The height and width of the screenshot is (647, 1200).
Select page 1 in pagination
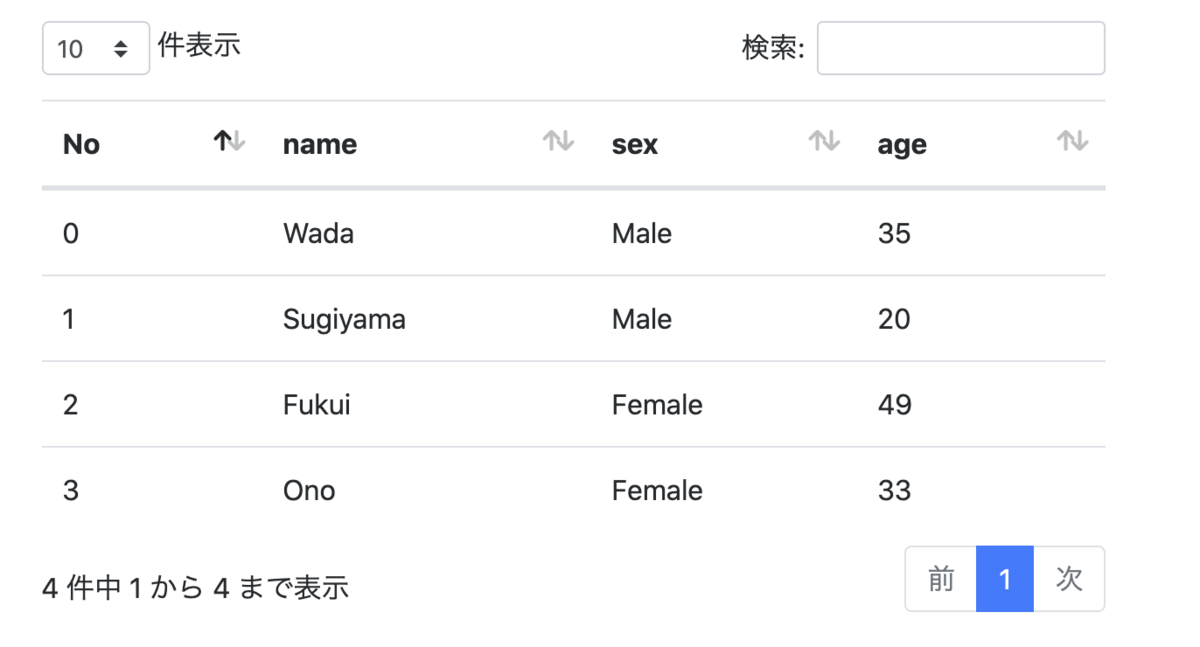[x=1005, y=579]
